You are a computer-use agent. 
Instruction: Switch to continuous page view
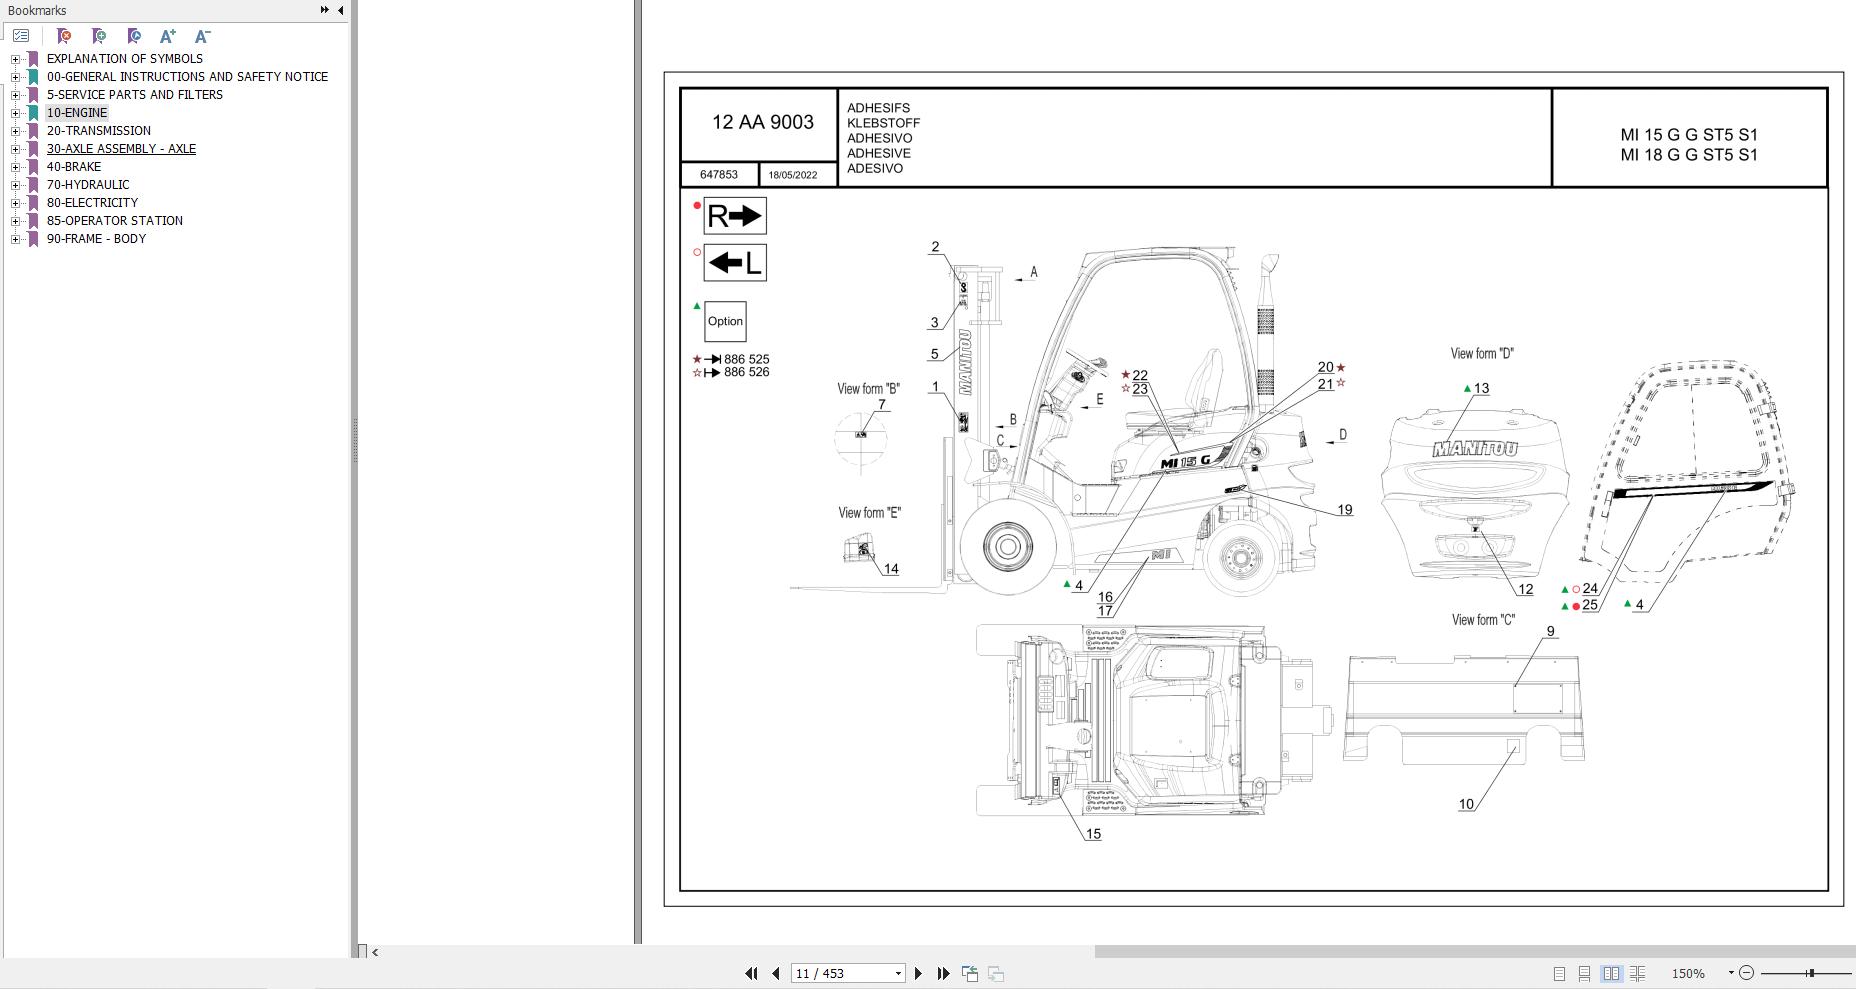(1584, 973)
